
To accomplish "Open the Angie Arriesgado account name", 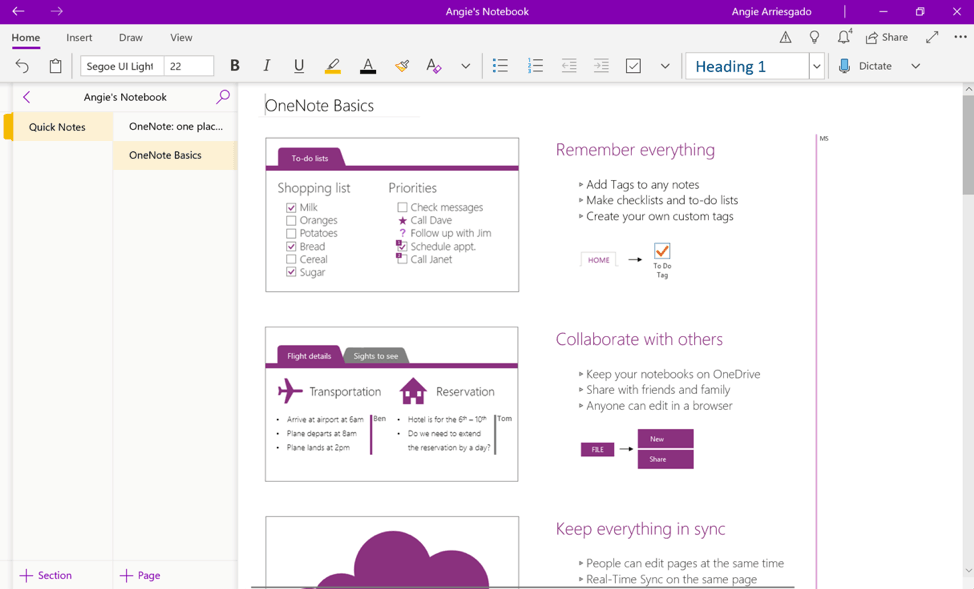I will (x=771, y=11).
